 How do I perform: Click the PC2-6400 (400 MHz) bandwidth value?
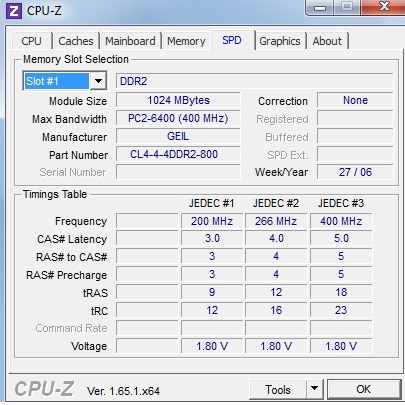click(178, 118)
